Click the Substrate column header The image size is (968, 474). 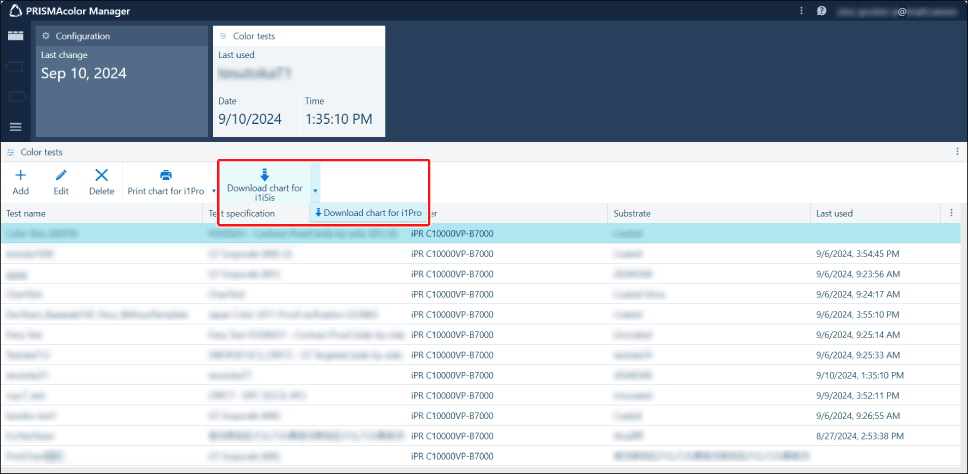[x=633, y=213]
